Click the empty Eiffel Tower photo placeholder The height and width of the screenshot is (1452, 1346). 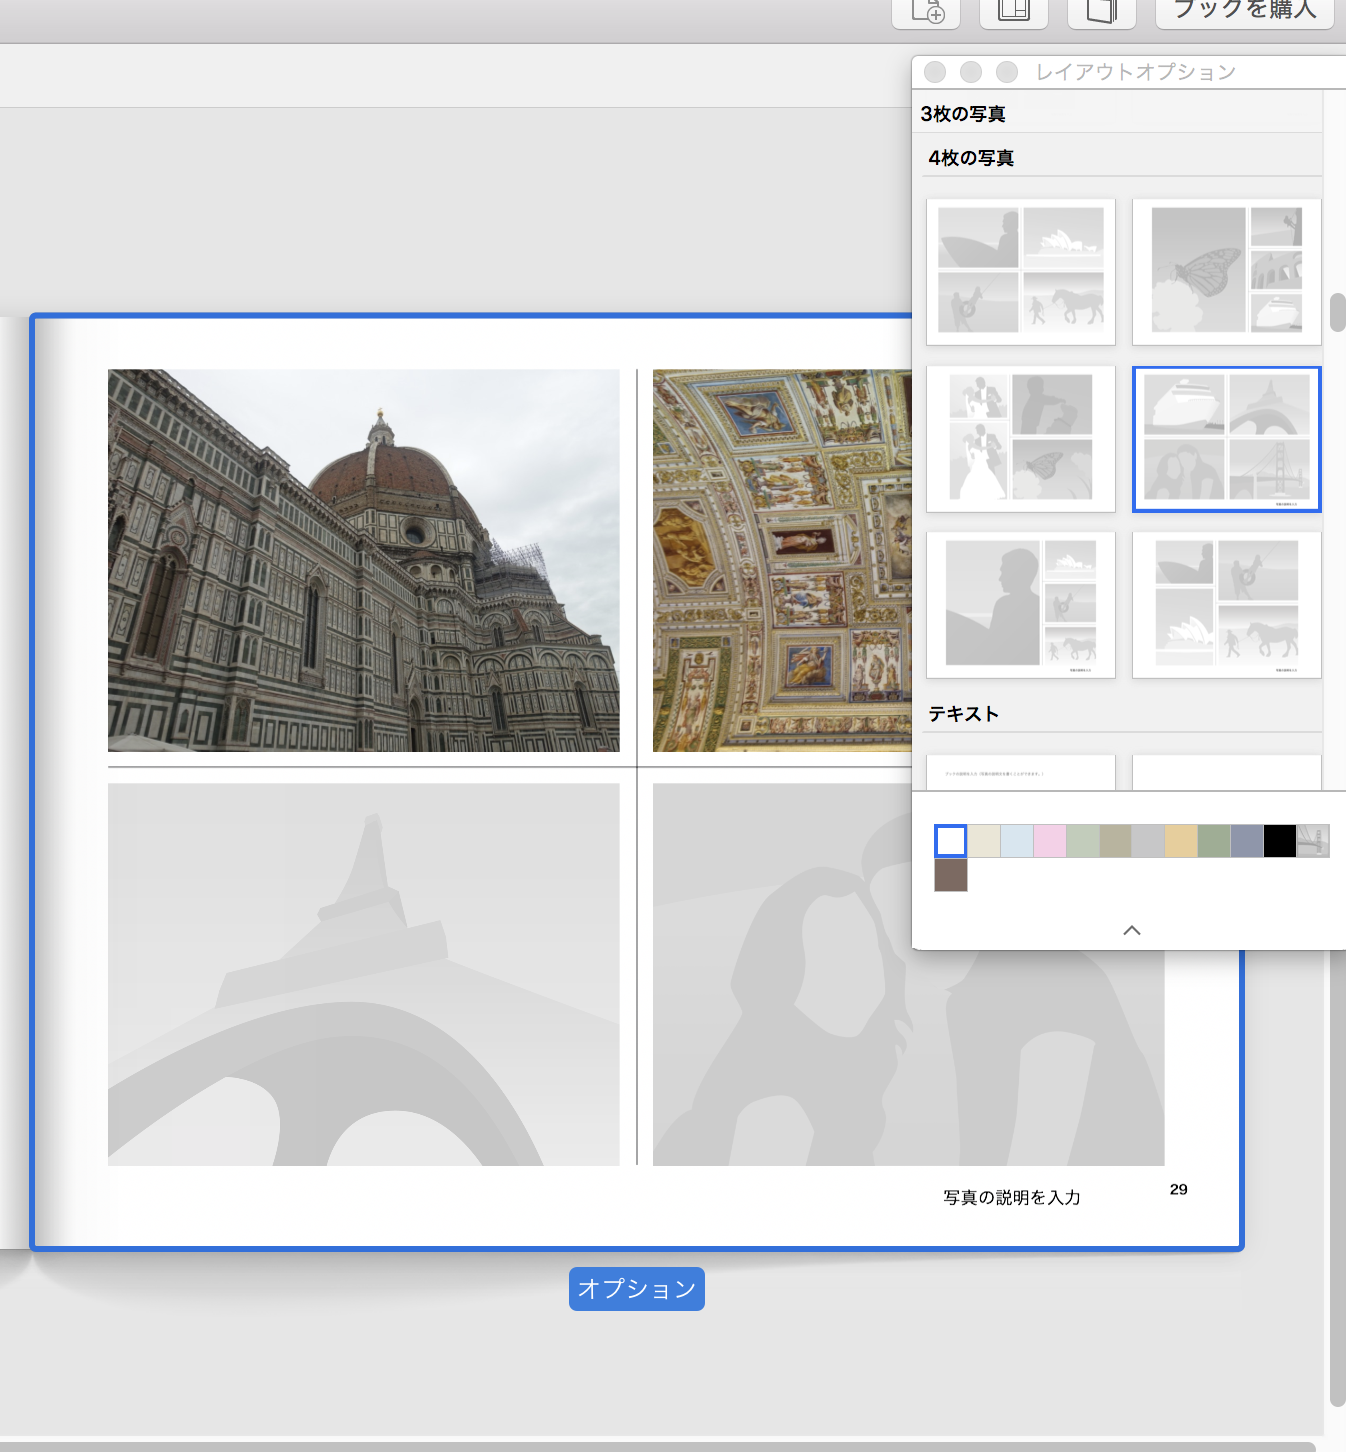pos(364,975)
